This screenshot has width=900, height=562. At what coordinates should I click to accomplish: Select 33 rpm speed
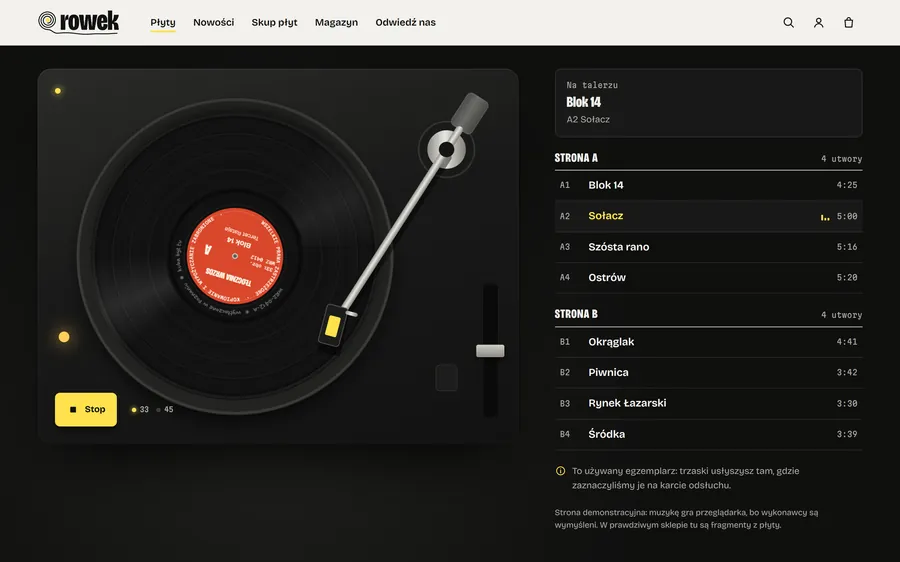[x=140, y=409]
